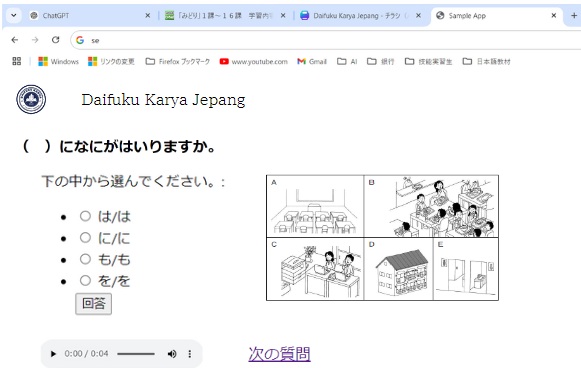Viewport: 581px width, 368px height.
Task: Follow the 次の質問 link
Action: pyautogui.click(x=279, y=354)
